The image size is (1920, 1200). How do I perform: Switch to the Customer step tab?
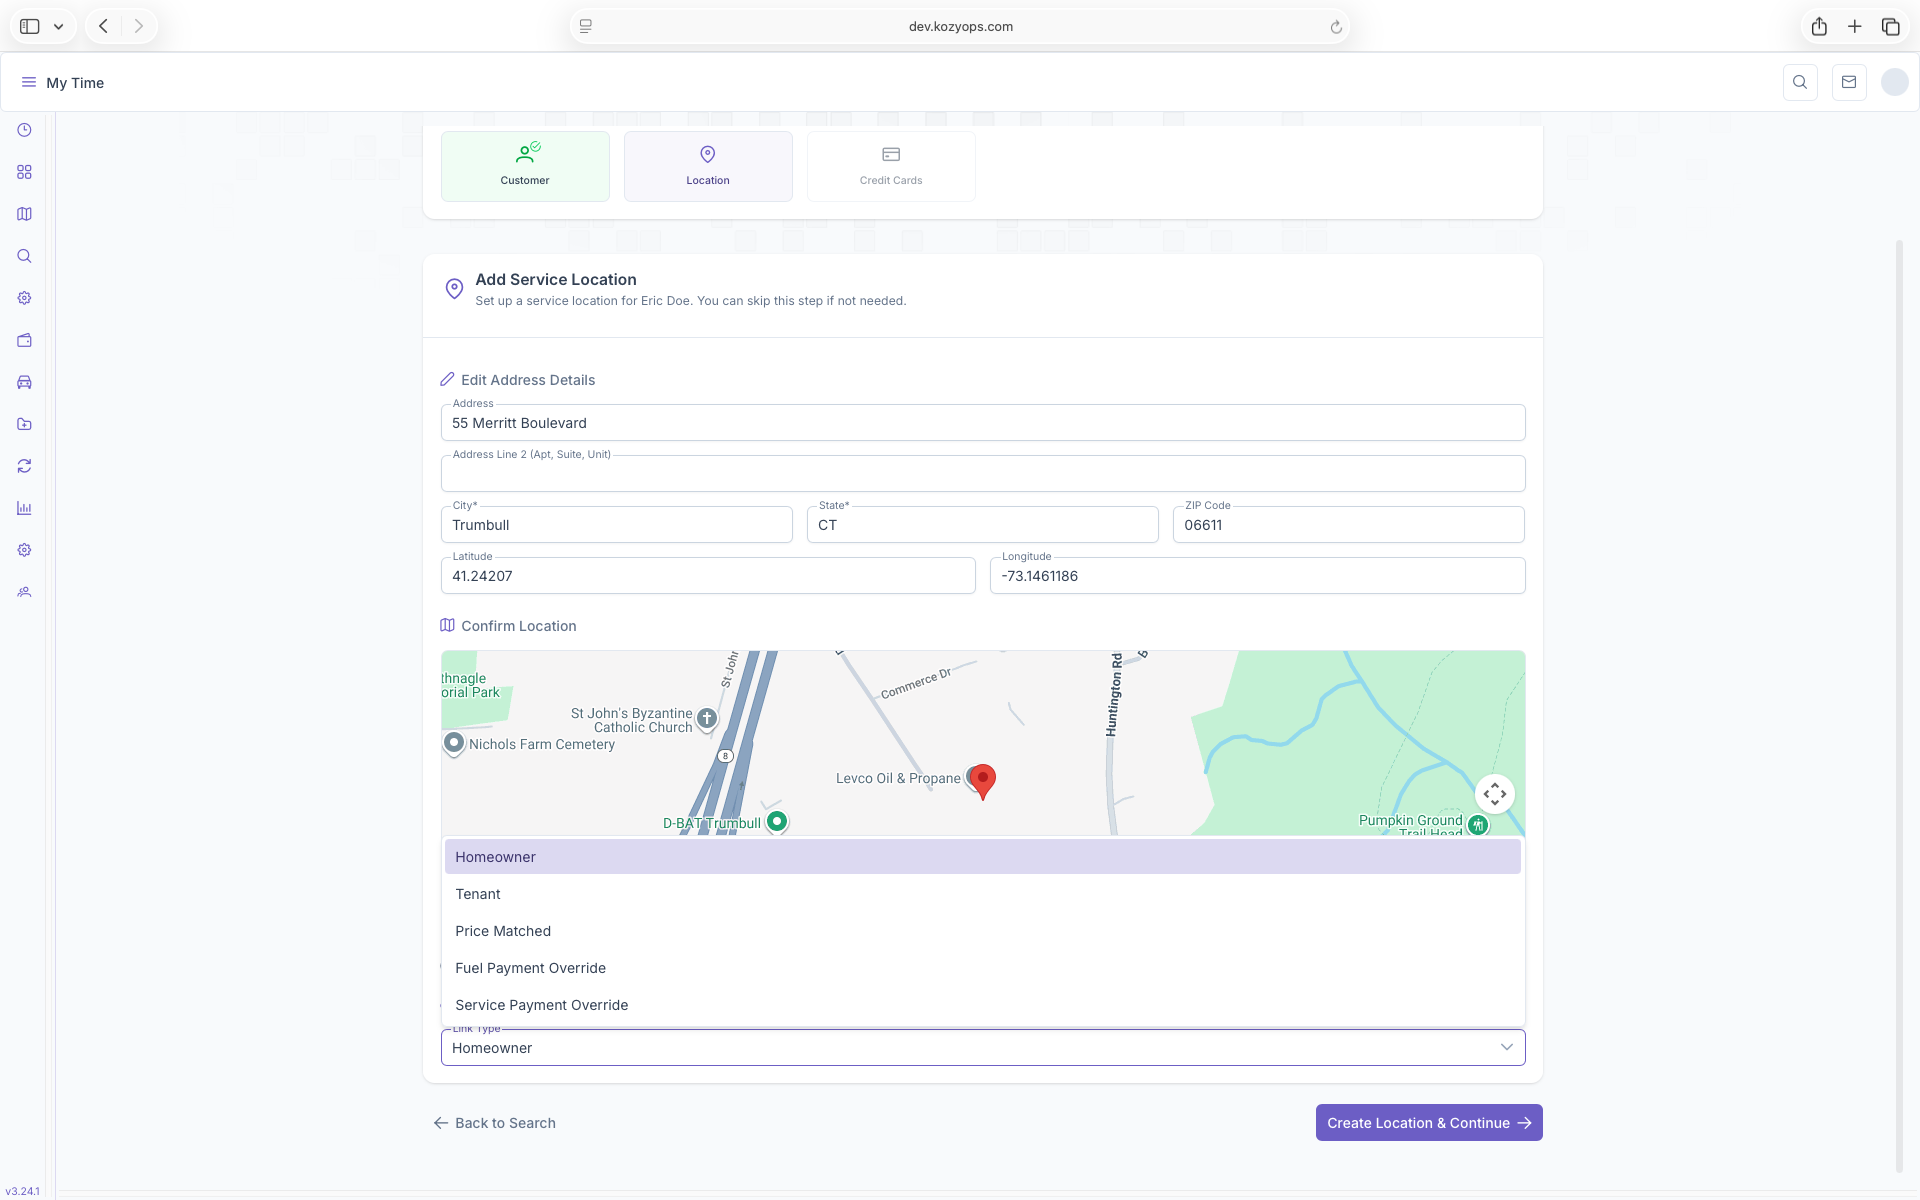click(x=525, y=166)
